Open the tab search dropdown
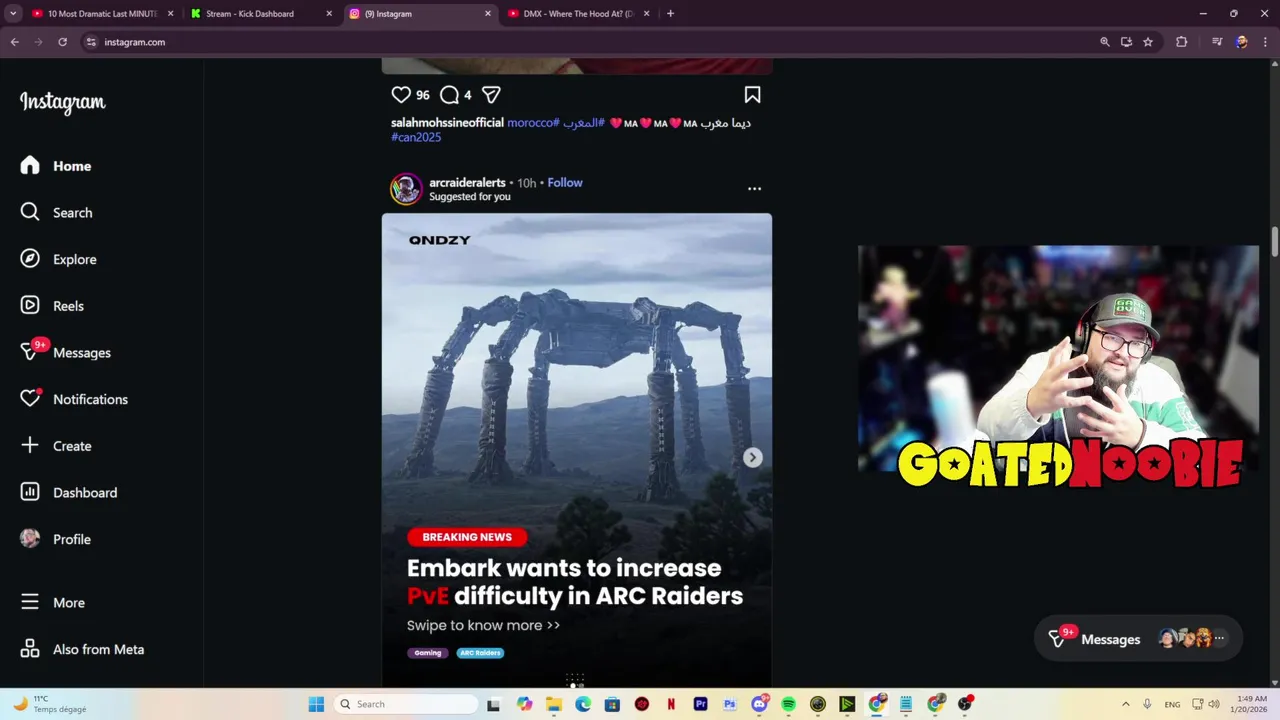1280x720 pixels. pyautogui.click(x=13, y=14)
